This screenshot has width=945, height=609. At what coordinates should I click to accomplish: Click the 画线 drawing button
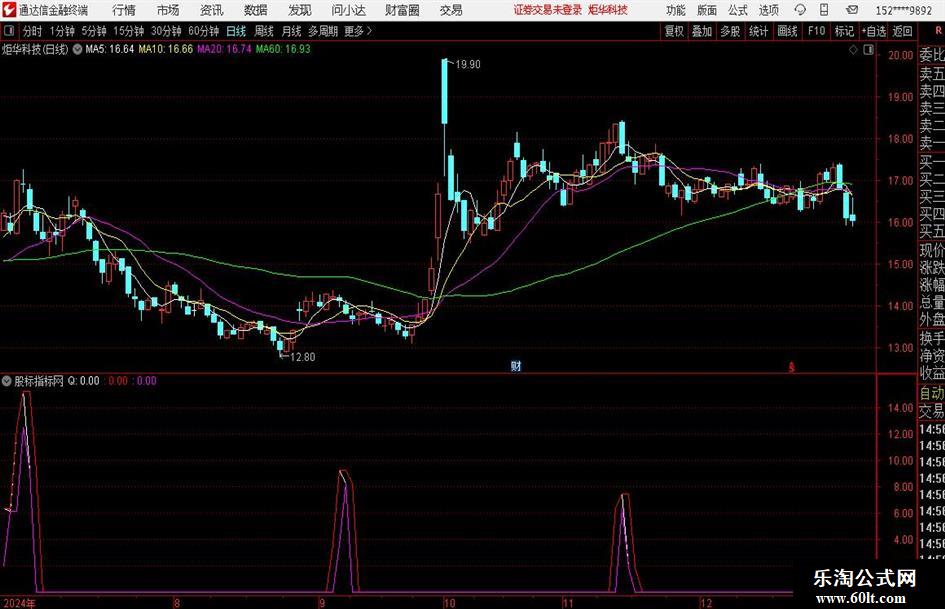pos(787,31)
